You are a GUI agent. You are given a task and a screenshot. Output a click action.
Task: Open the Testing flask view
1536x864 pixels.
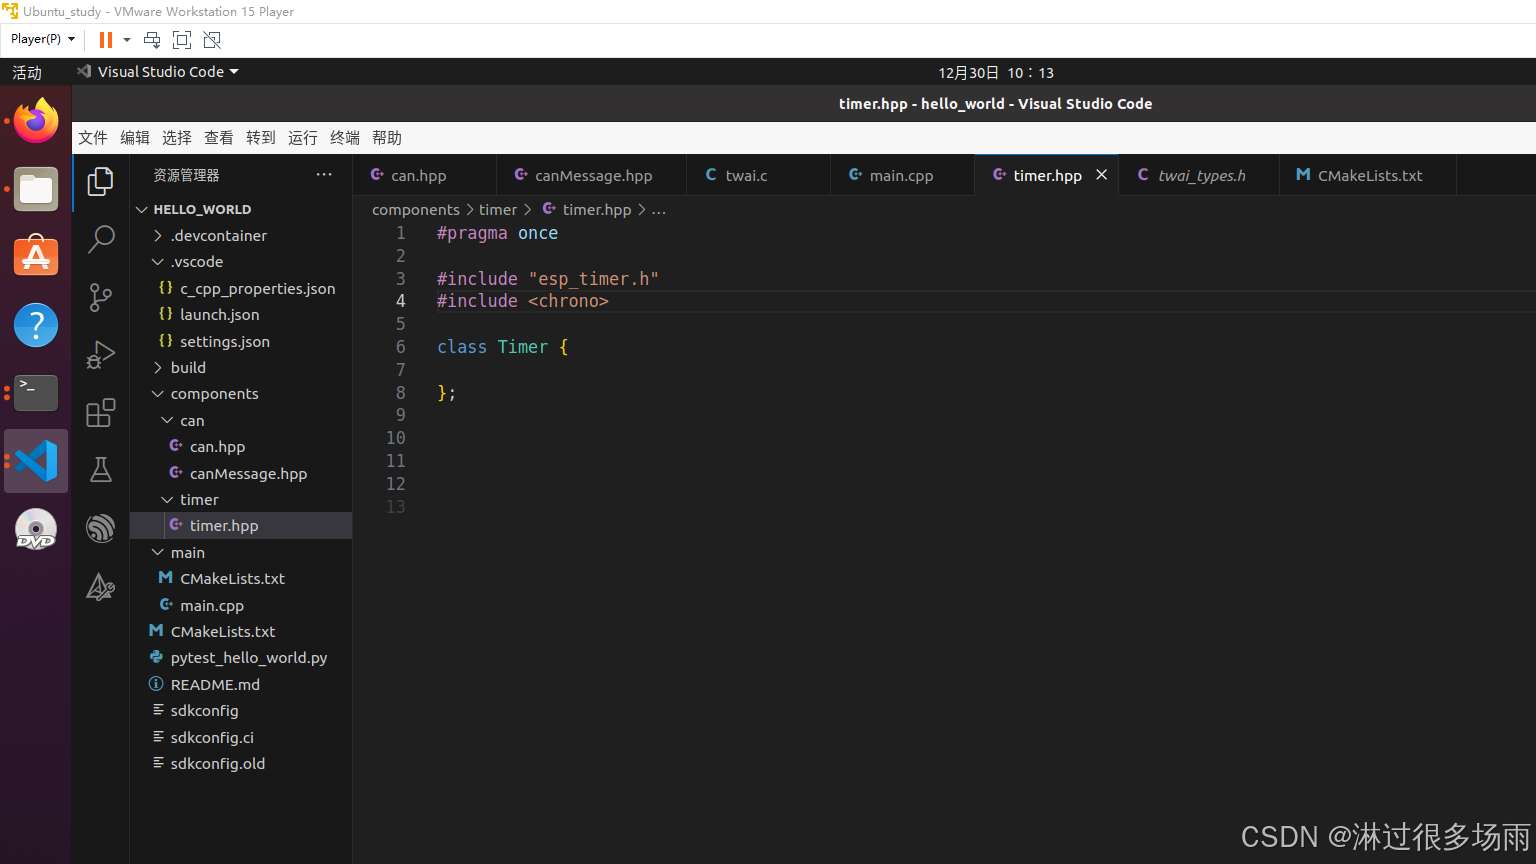click(x=101, y=470)
